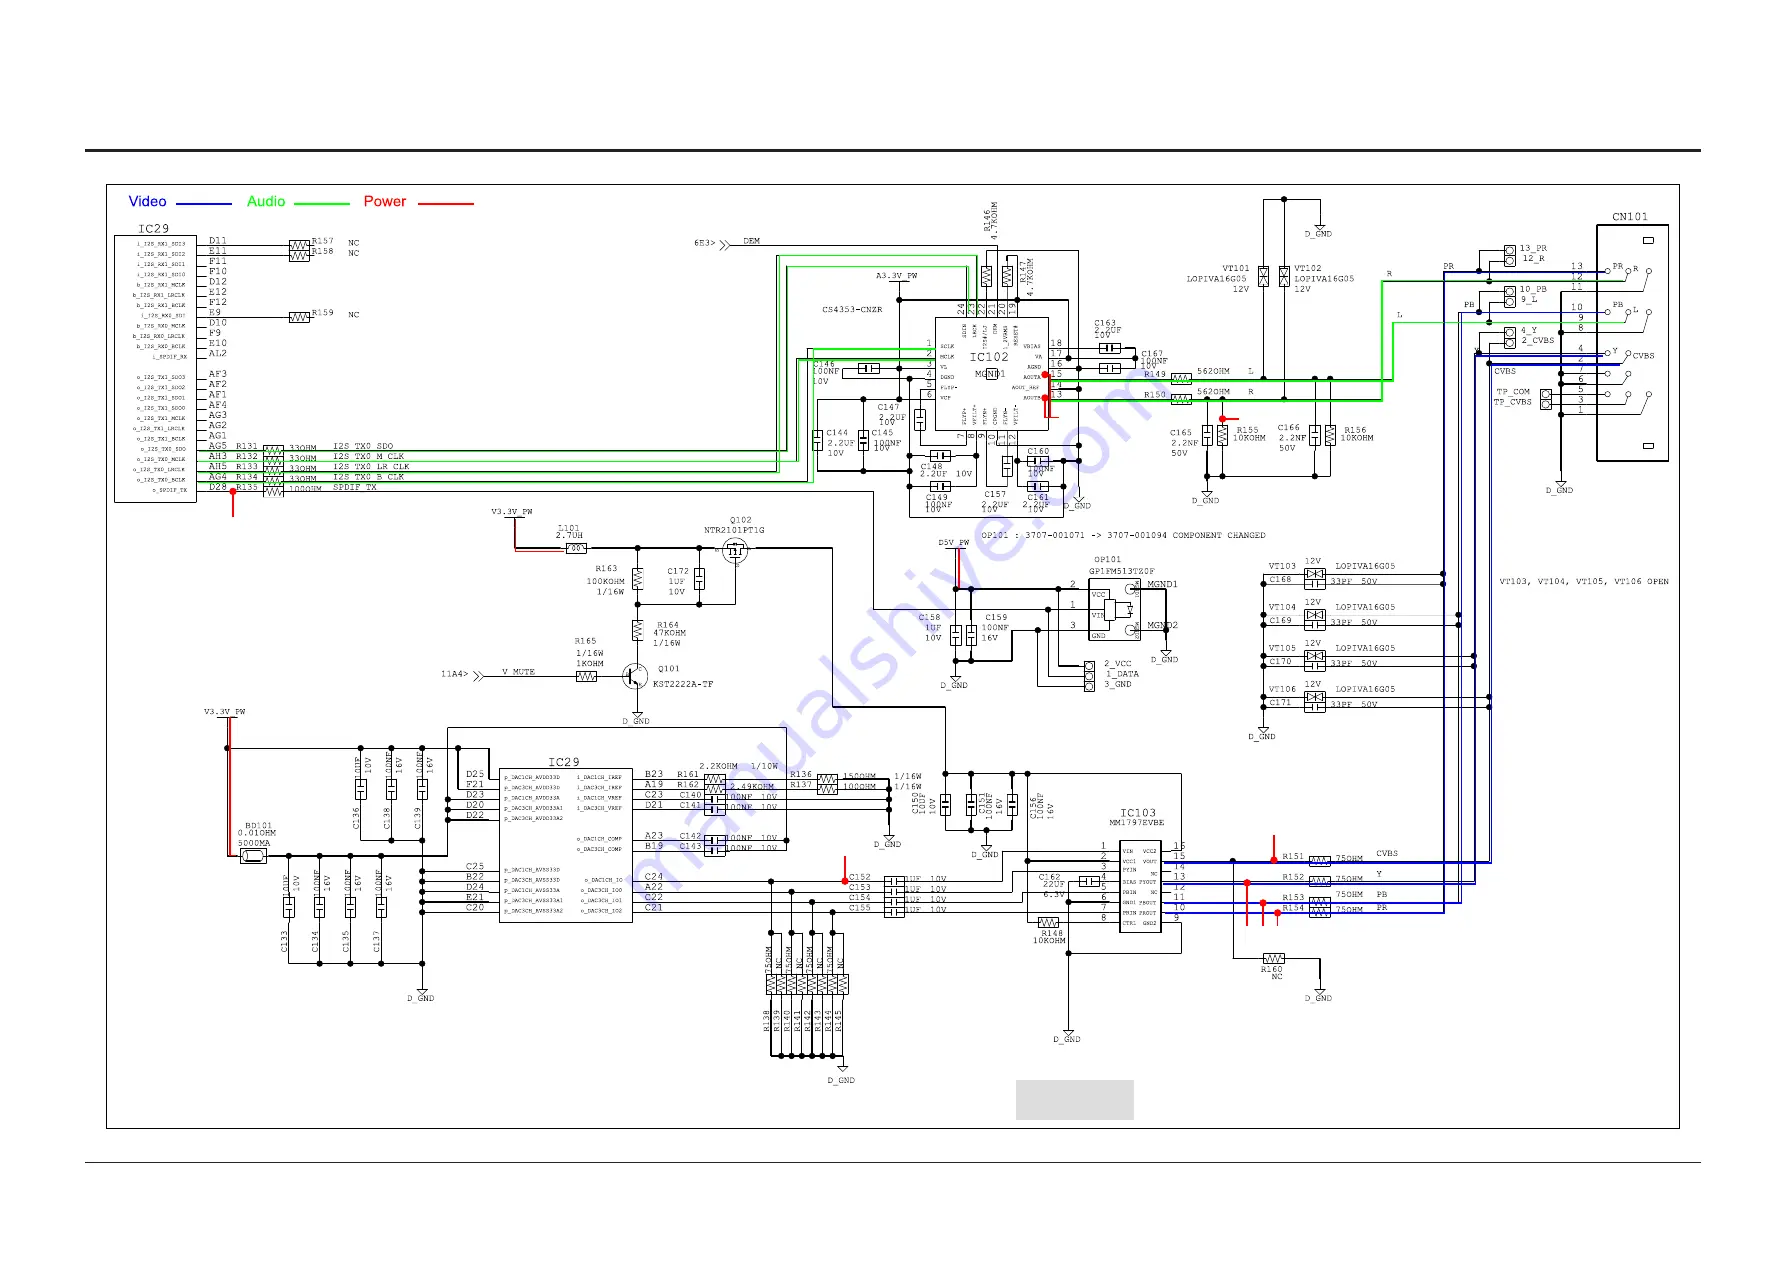Screen dimensions: 1786x1263
Task: Click the D5V_PW power label
Action: point(954,543)
